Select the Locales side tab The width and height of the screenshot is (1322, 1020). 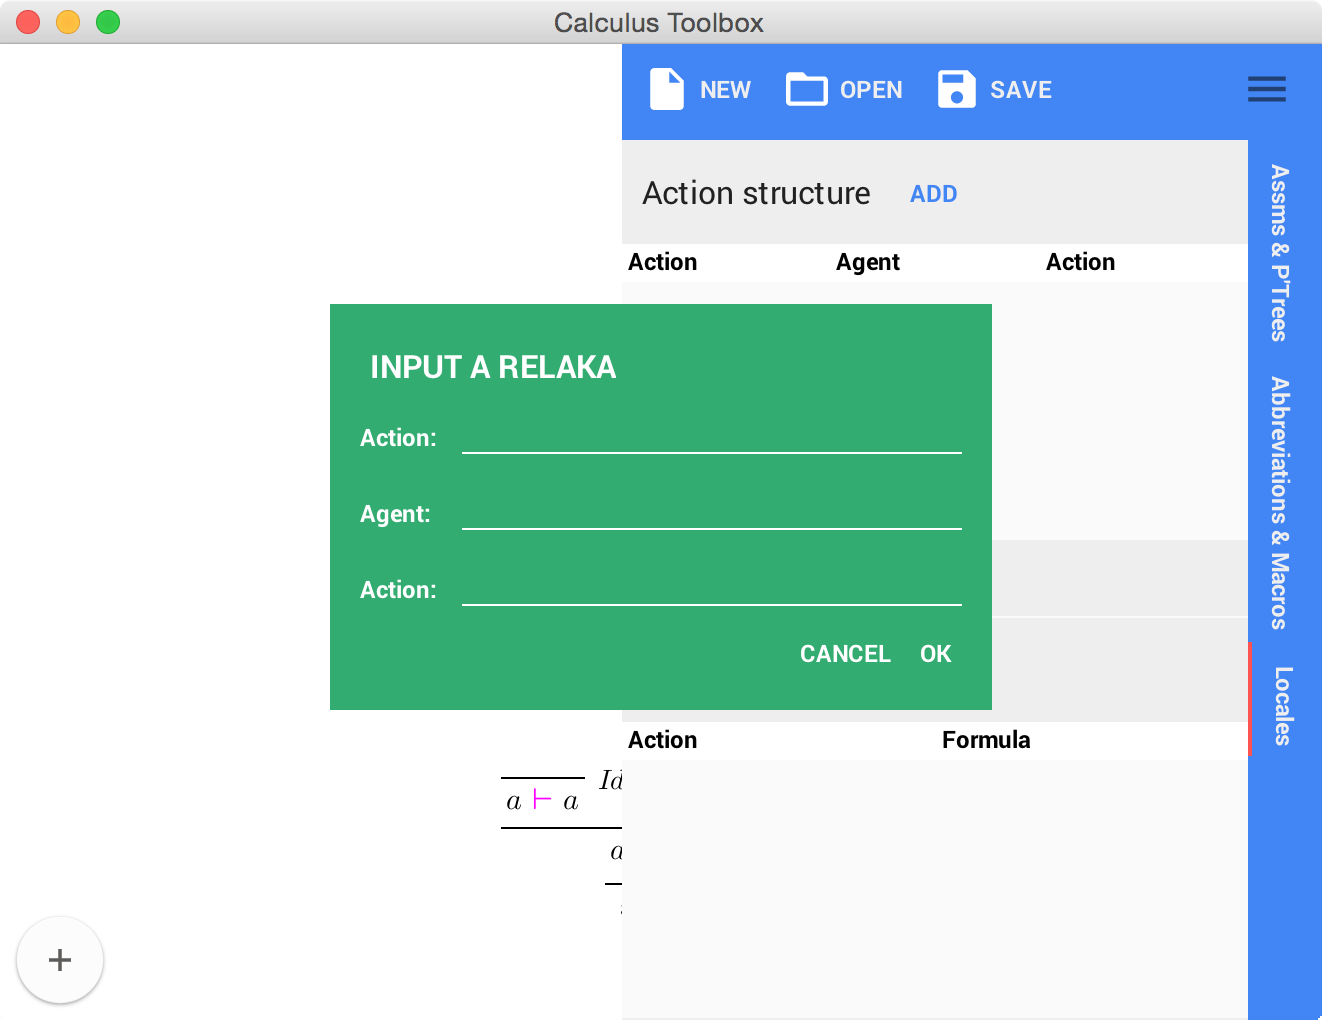tap(1283, 706)
